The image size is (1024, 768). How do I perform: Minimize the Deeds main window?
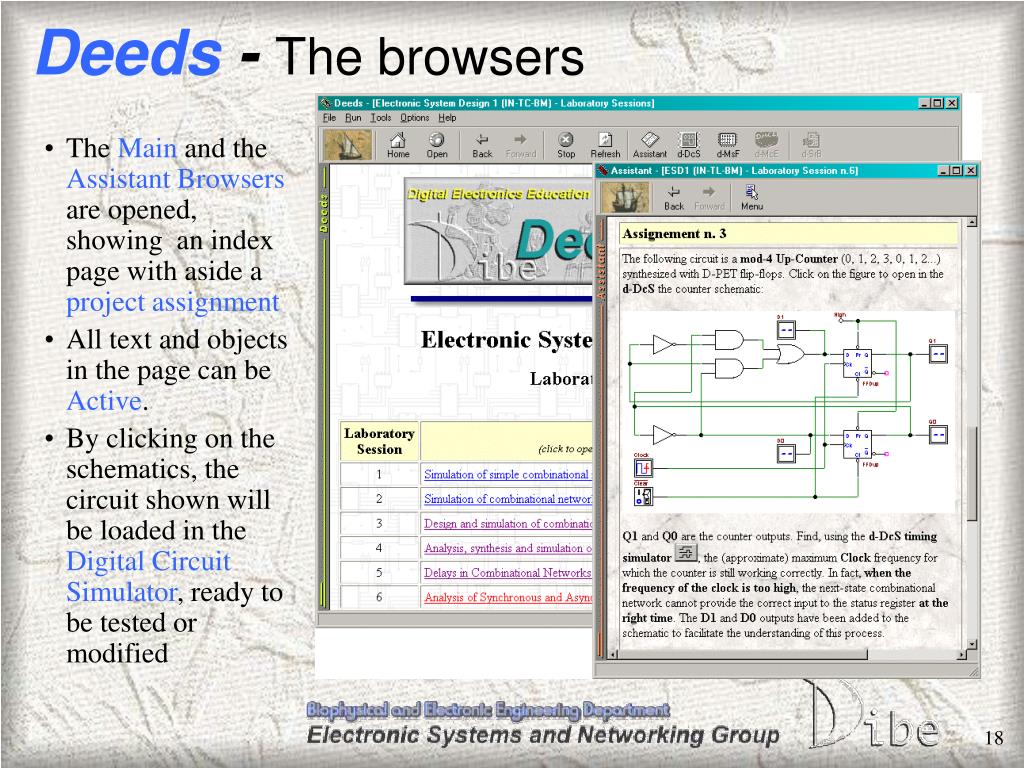pos(925,103)
